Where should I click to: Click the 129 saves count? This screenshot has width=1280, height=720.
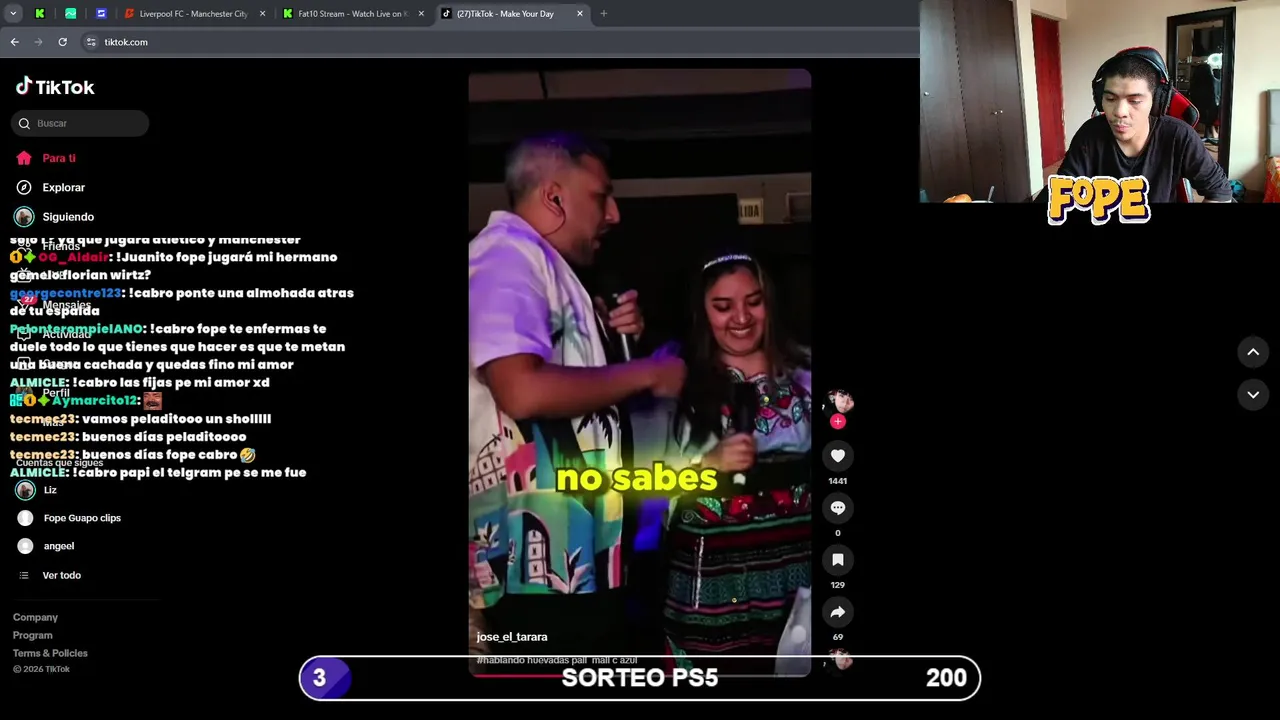coord(838,585)
